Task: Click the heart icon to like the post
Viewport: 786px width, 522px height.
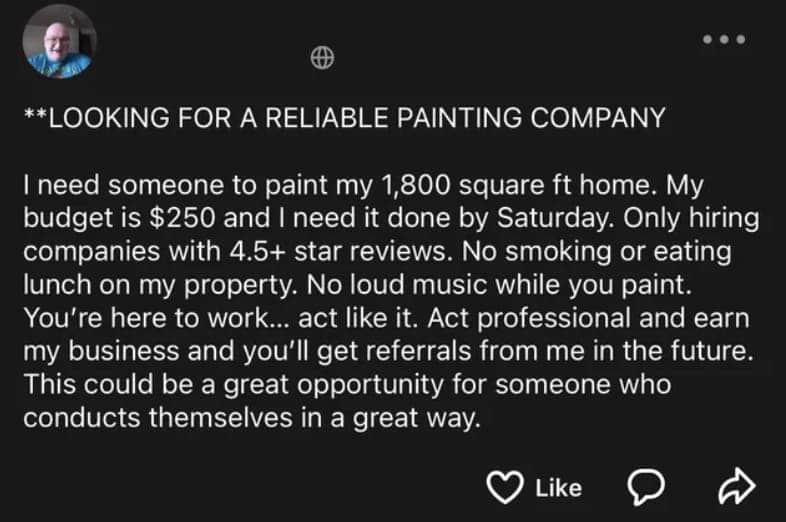Action: click(x=506, y=486)
